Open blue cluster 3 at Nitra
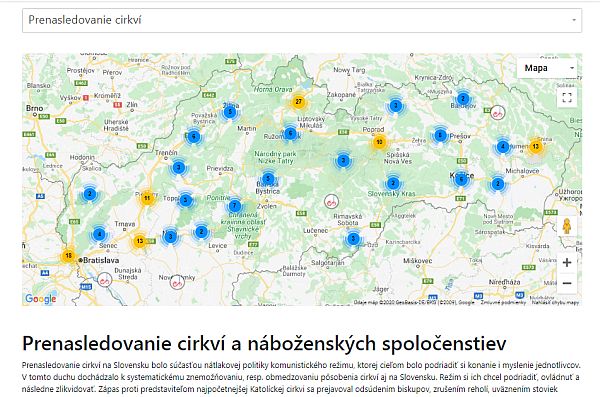Screen dimensions: 600x397 pos(171,237)
